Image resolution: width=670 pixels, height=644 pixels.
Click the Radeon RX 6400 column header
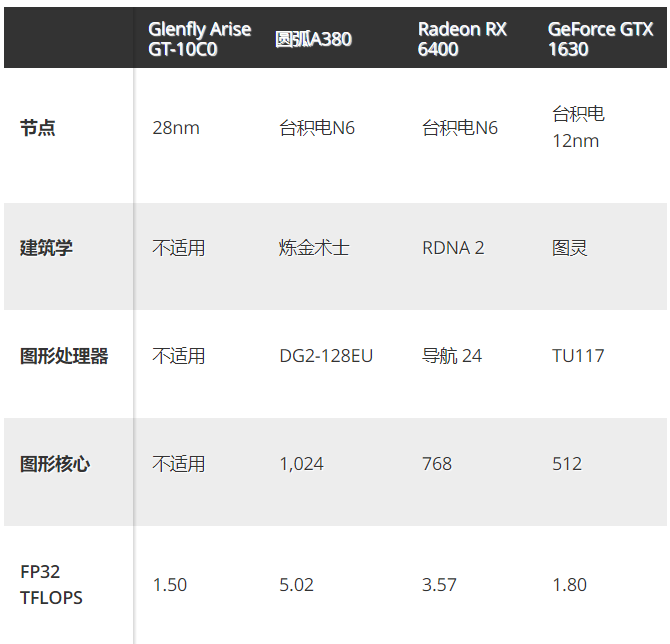(462, 39)
